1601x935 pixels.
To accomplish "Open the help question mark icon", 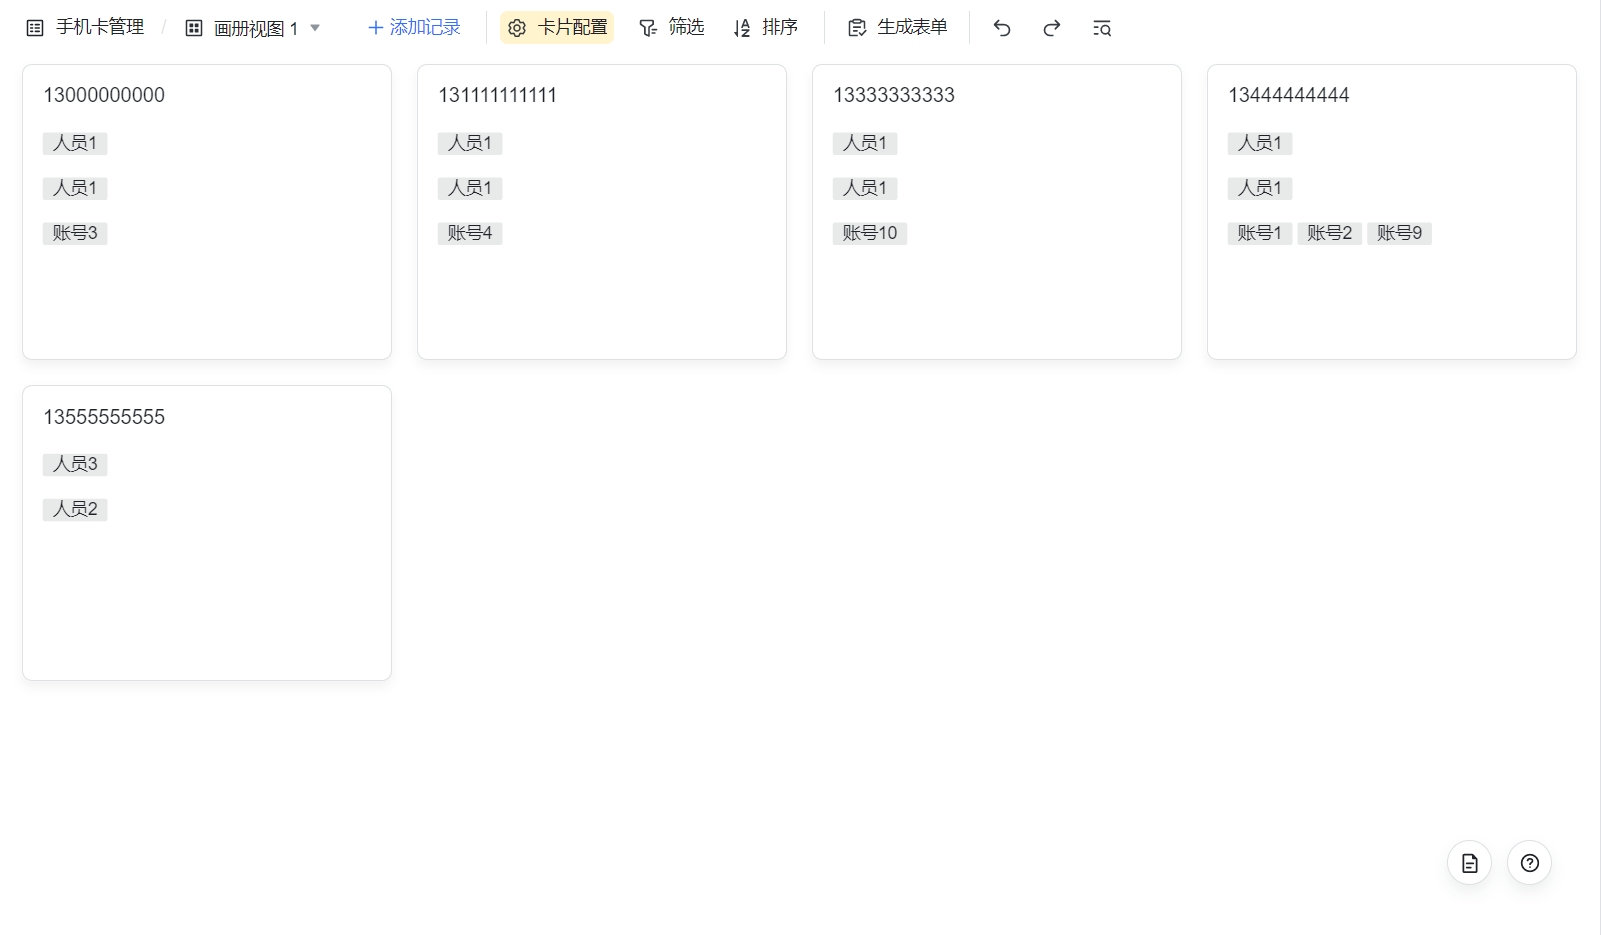I will coord(1529,863).
